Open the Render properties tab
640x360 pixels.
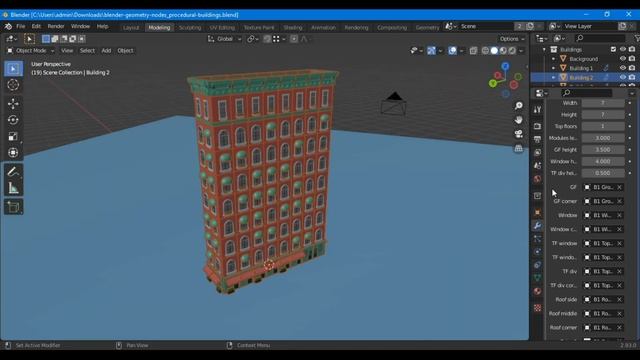tap(537, 127)
